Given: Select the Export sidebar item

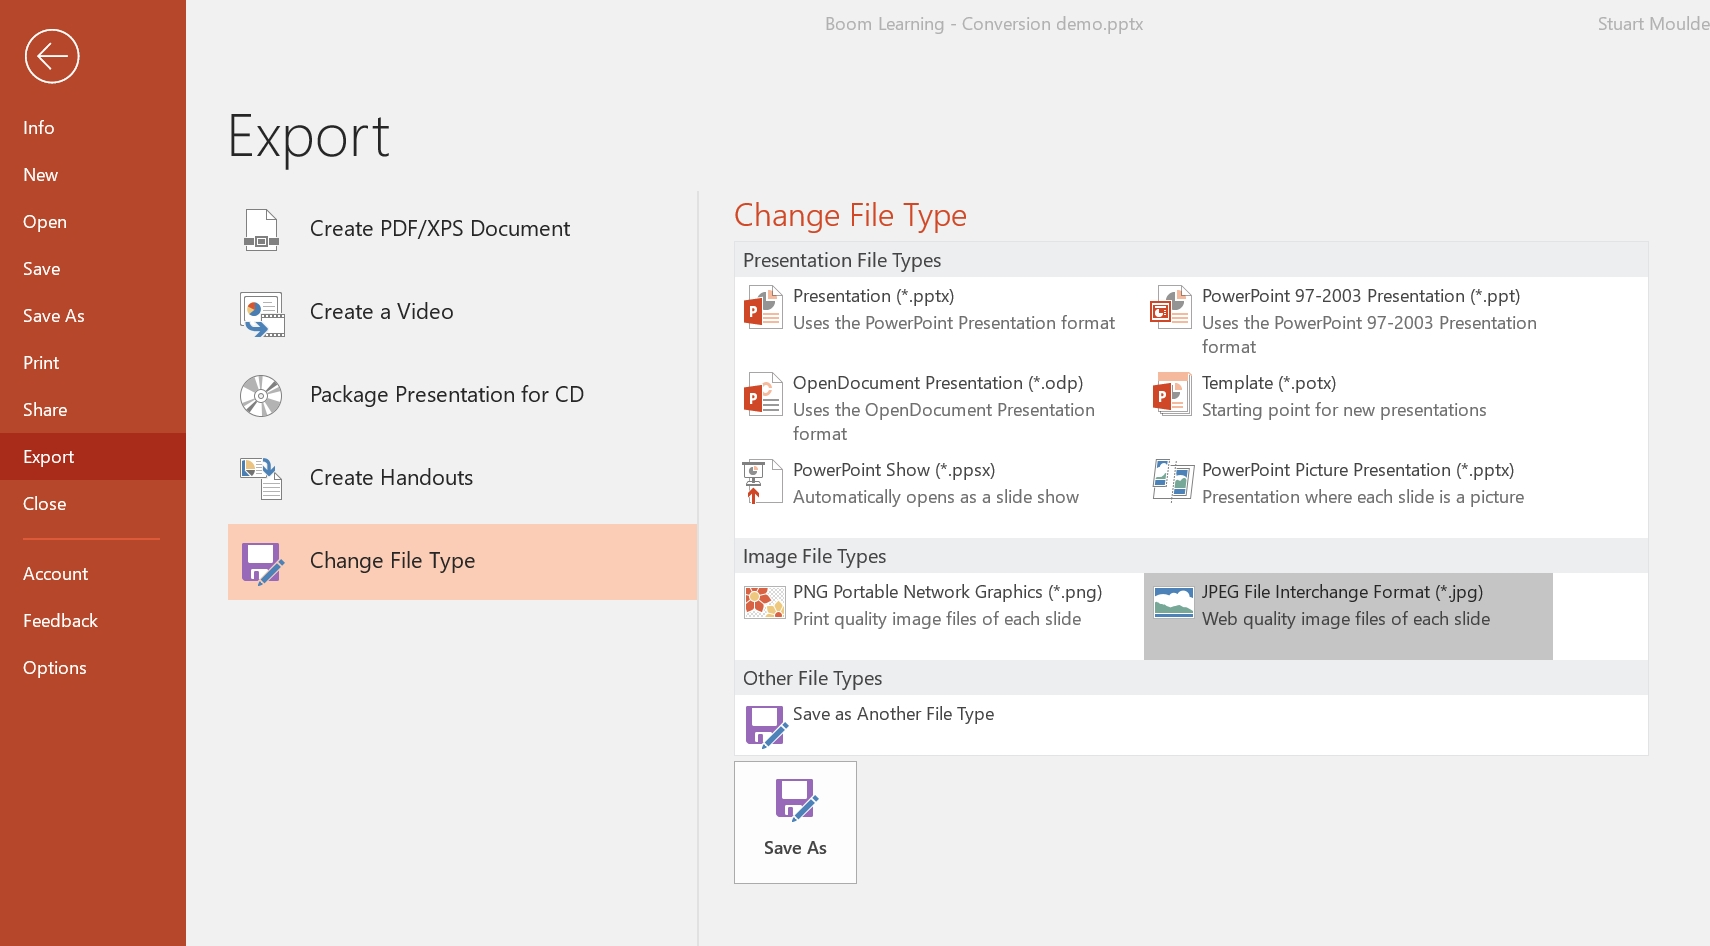Looking at the screenshot, I should [93, 456].
